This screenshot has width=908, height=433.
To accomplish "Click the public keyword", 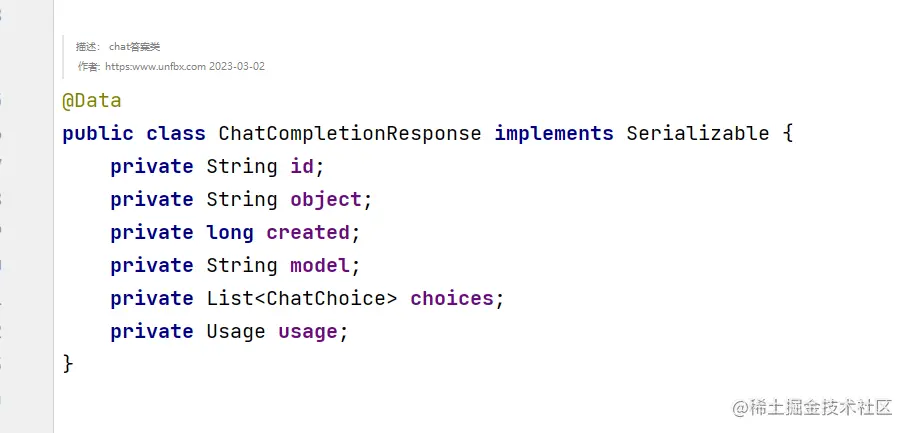I will (x=98, y=134).
